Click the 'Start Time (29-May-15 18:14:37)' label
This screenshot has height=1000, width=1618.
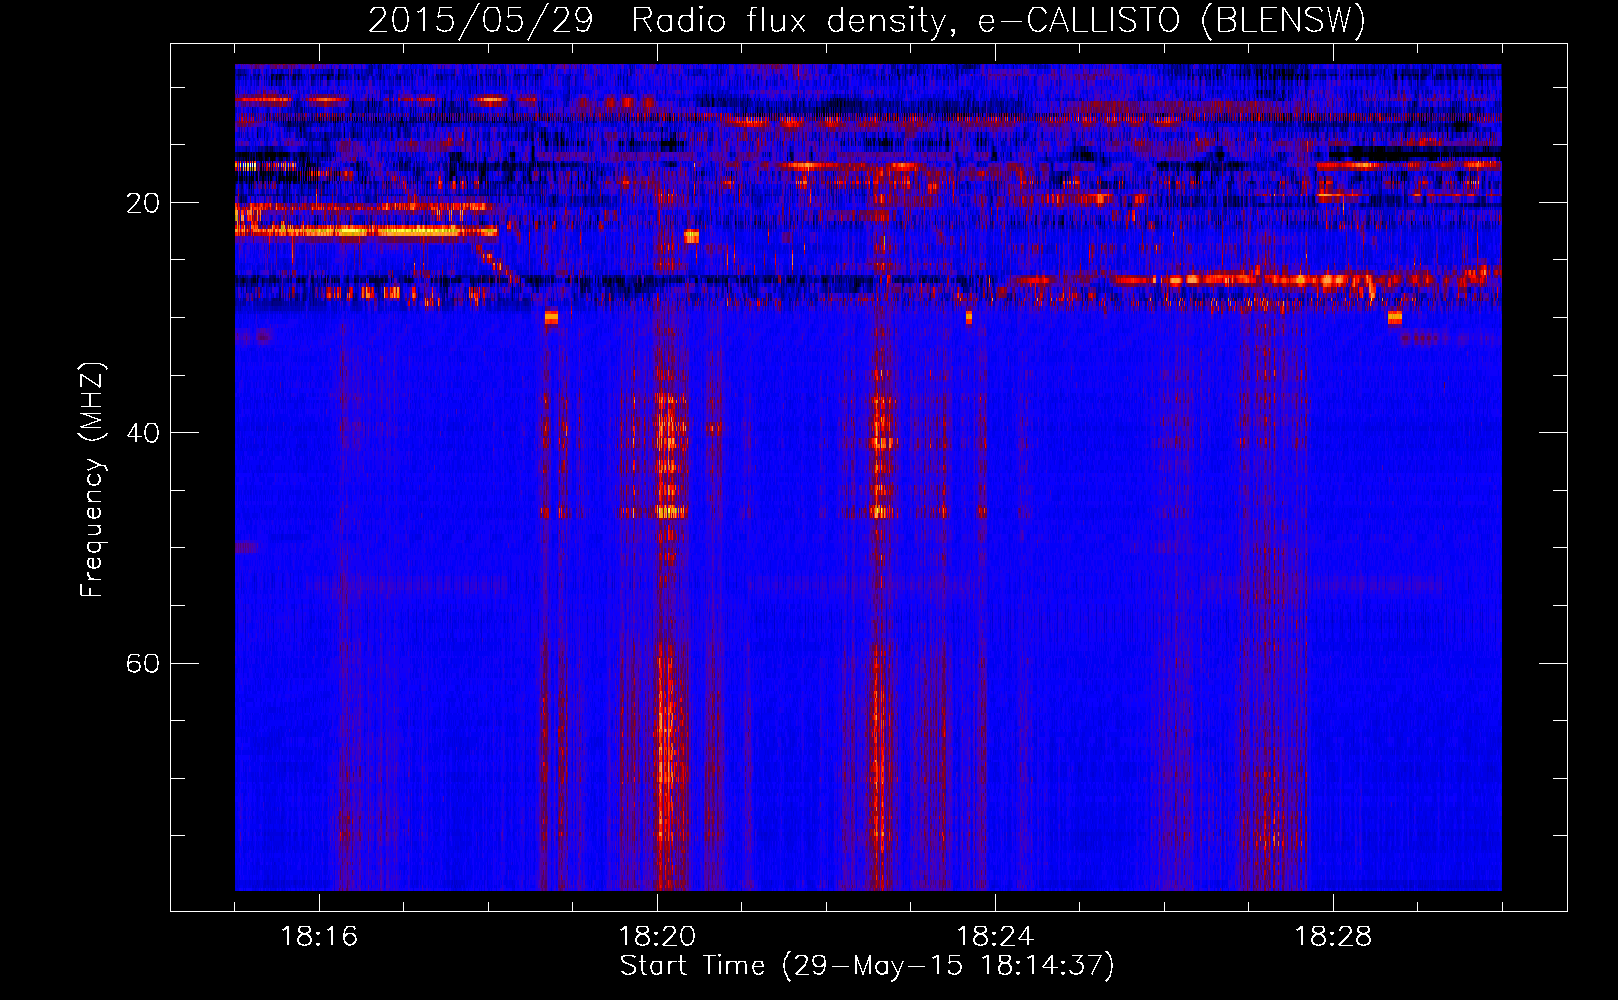867,966
